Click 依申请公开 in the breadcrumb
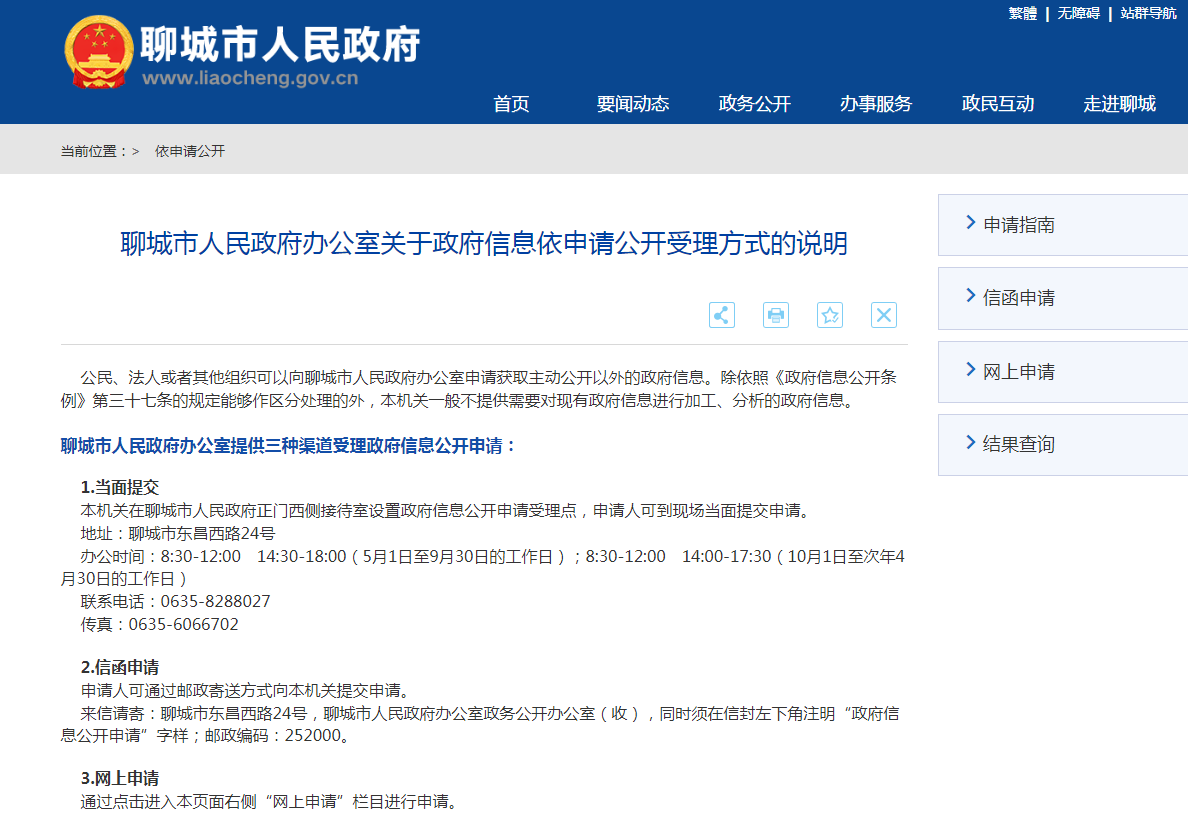 click(x=189, y=150)
